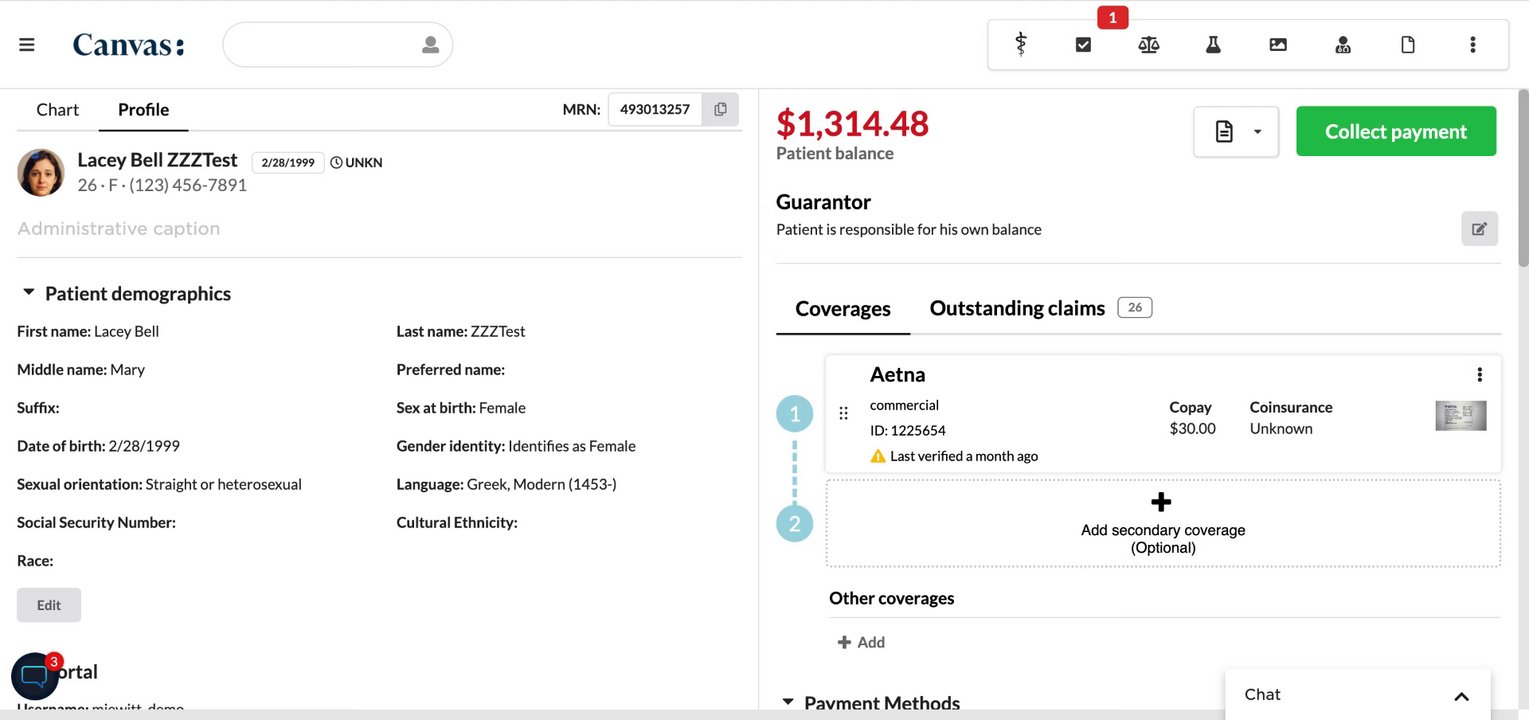Edit the guarantor information
This screenshot has height=720, width=1529.
1479,229
